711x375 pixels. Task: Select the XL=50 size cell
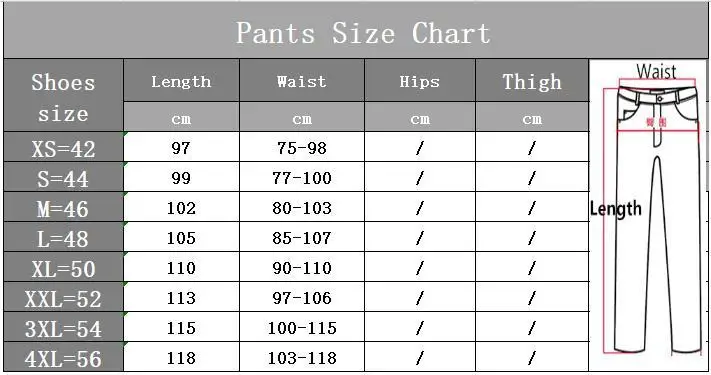(x=63, y=267)
